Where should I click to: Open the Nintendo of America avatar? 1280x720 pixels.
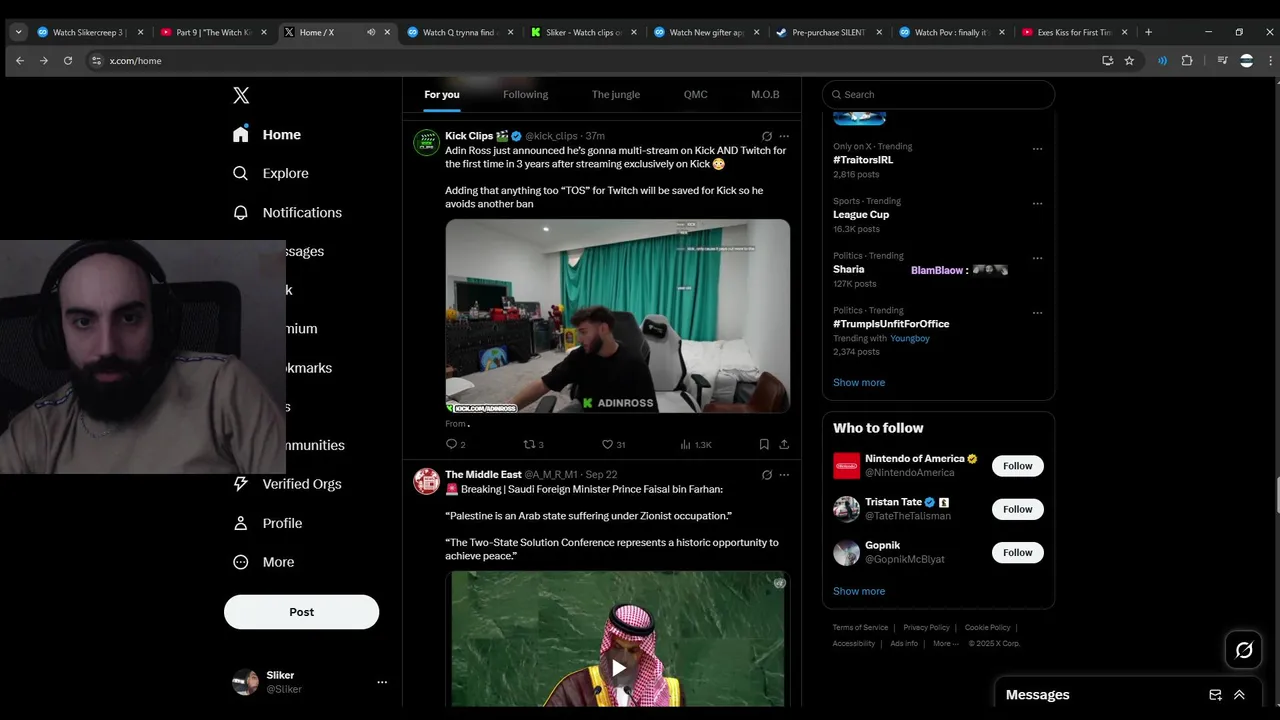tap(846, 466)
